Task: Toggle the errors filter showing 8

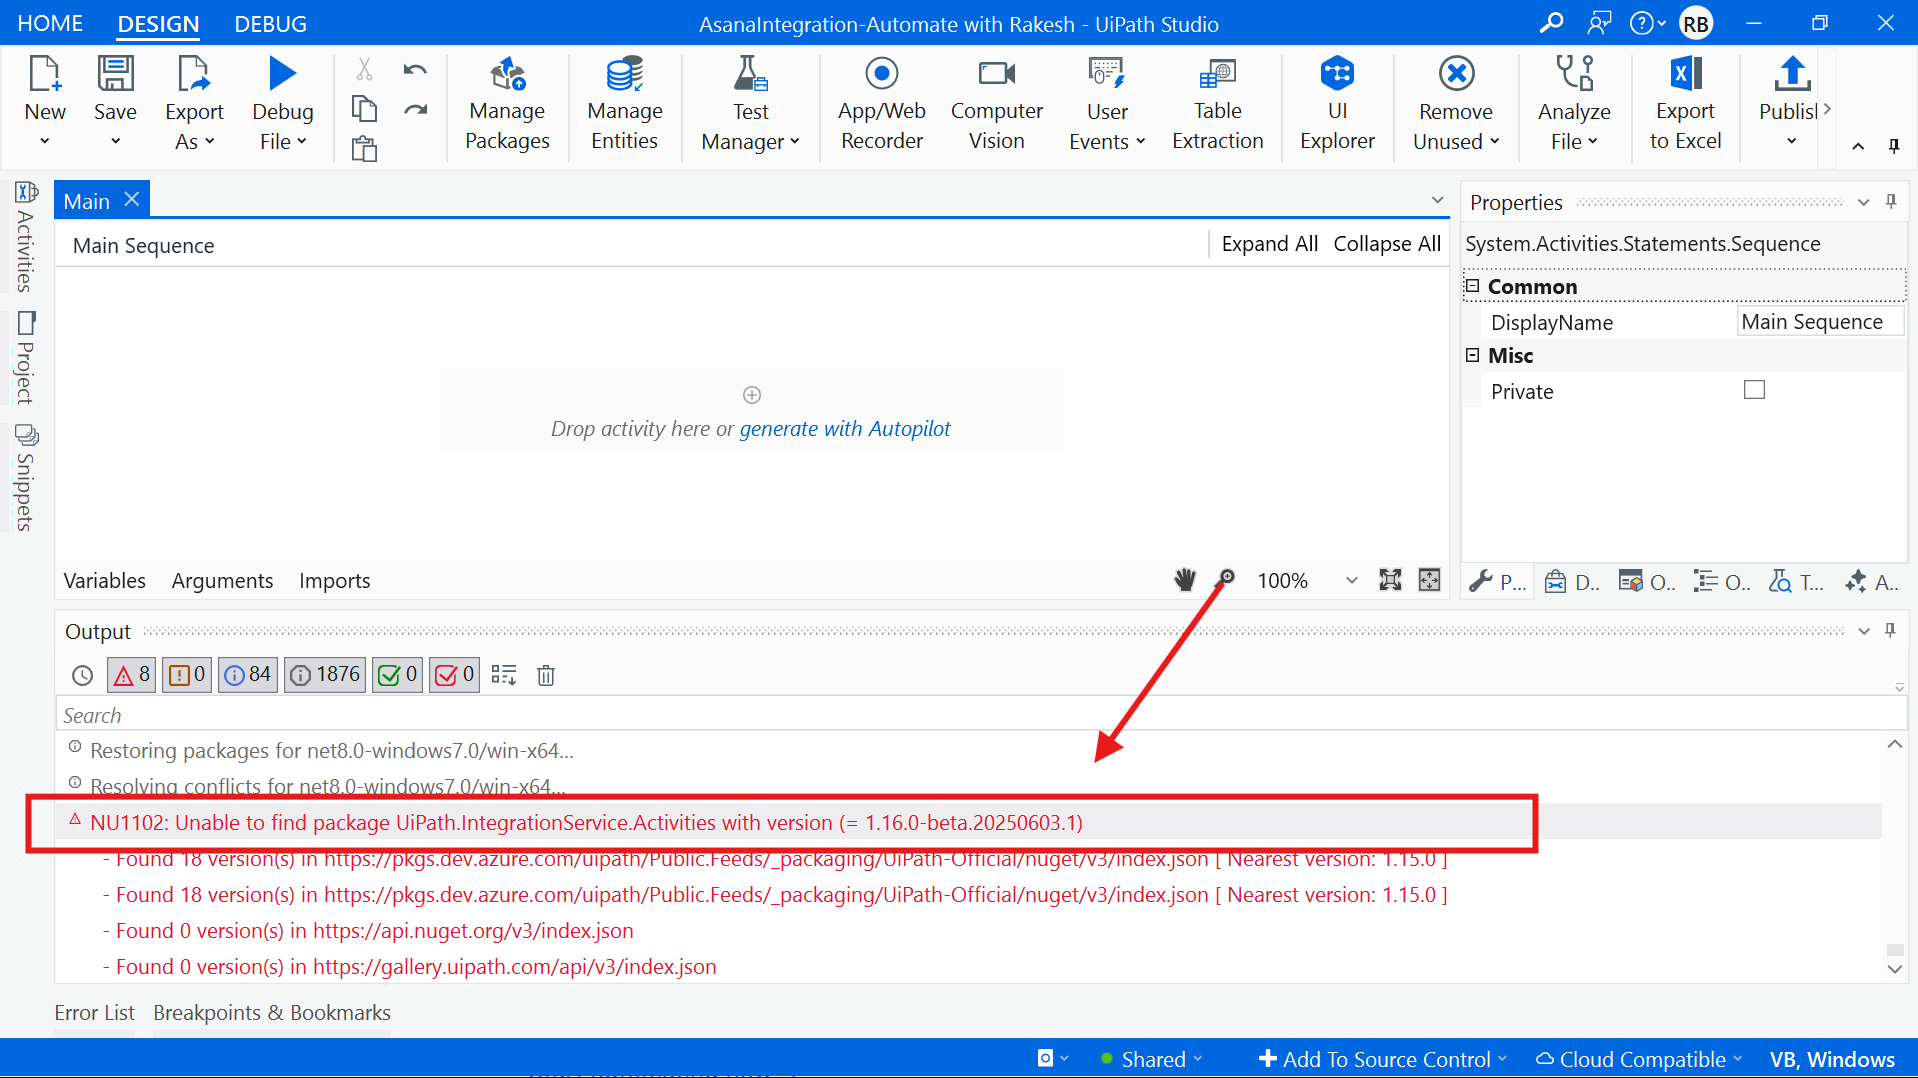Action: tap(131, 675)
